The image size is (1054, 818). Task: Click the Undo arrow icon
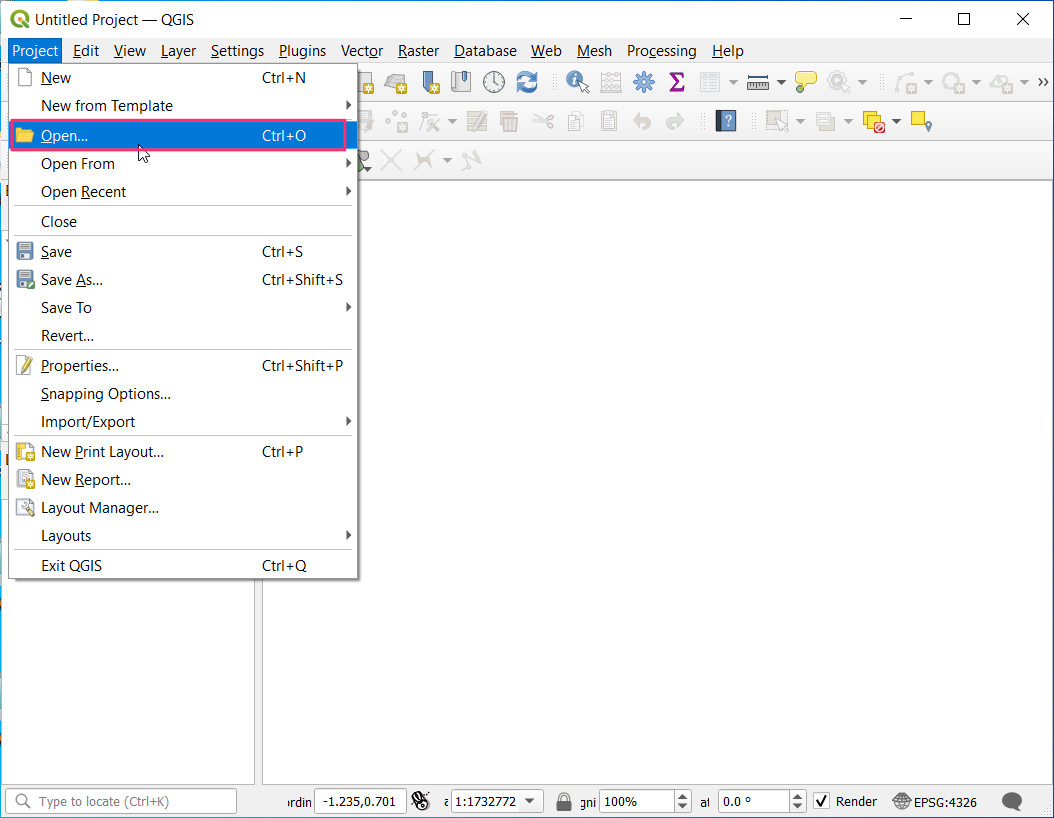coord(642,122)
